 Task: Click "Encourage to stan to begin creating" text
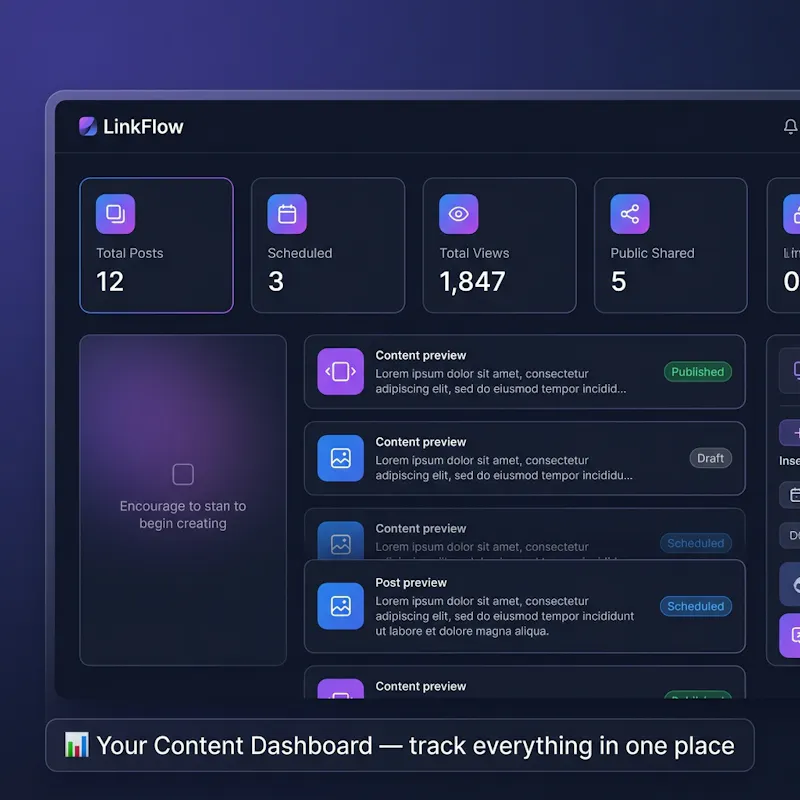point(183,515)
